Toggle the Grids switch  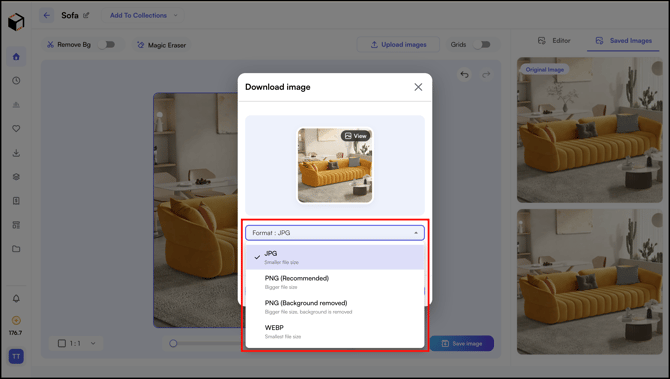[x=482, y=44]
